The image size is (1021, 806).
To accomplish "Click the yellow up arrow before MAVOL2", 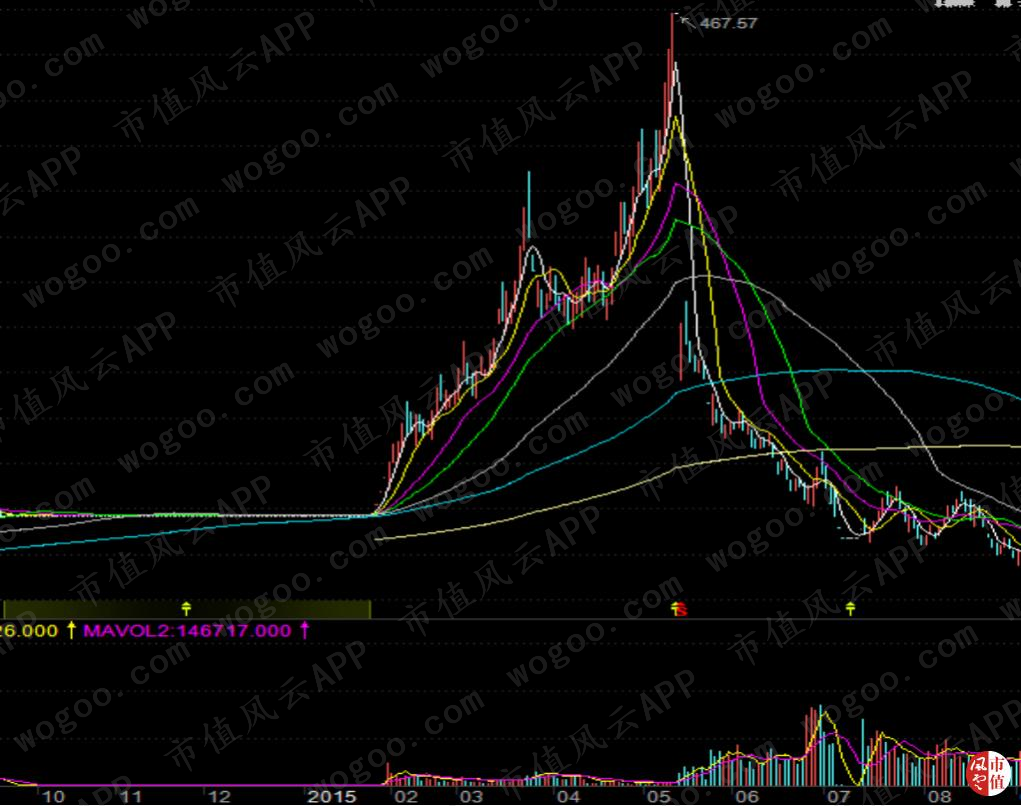I will click(x=71, y=630).
